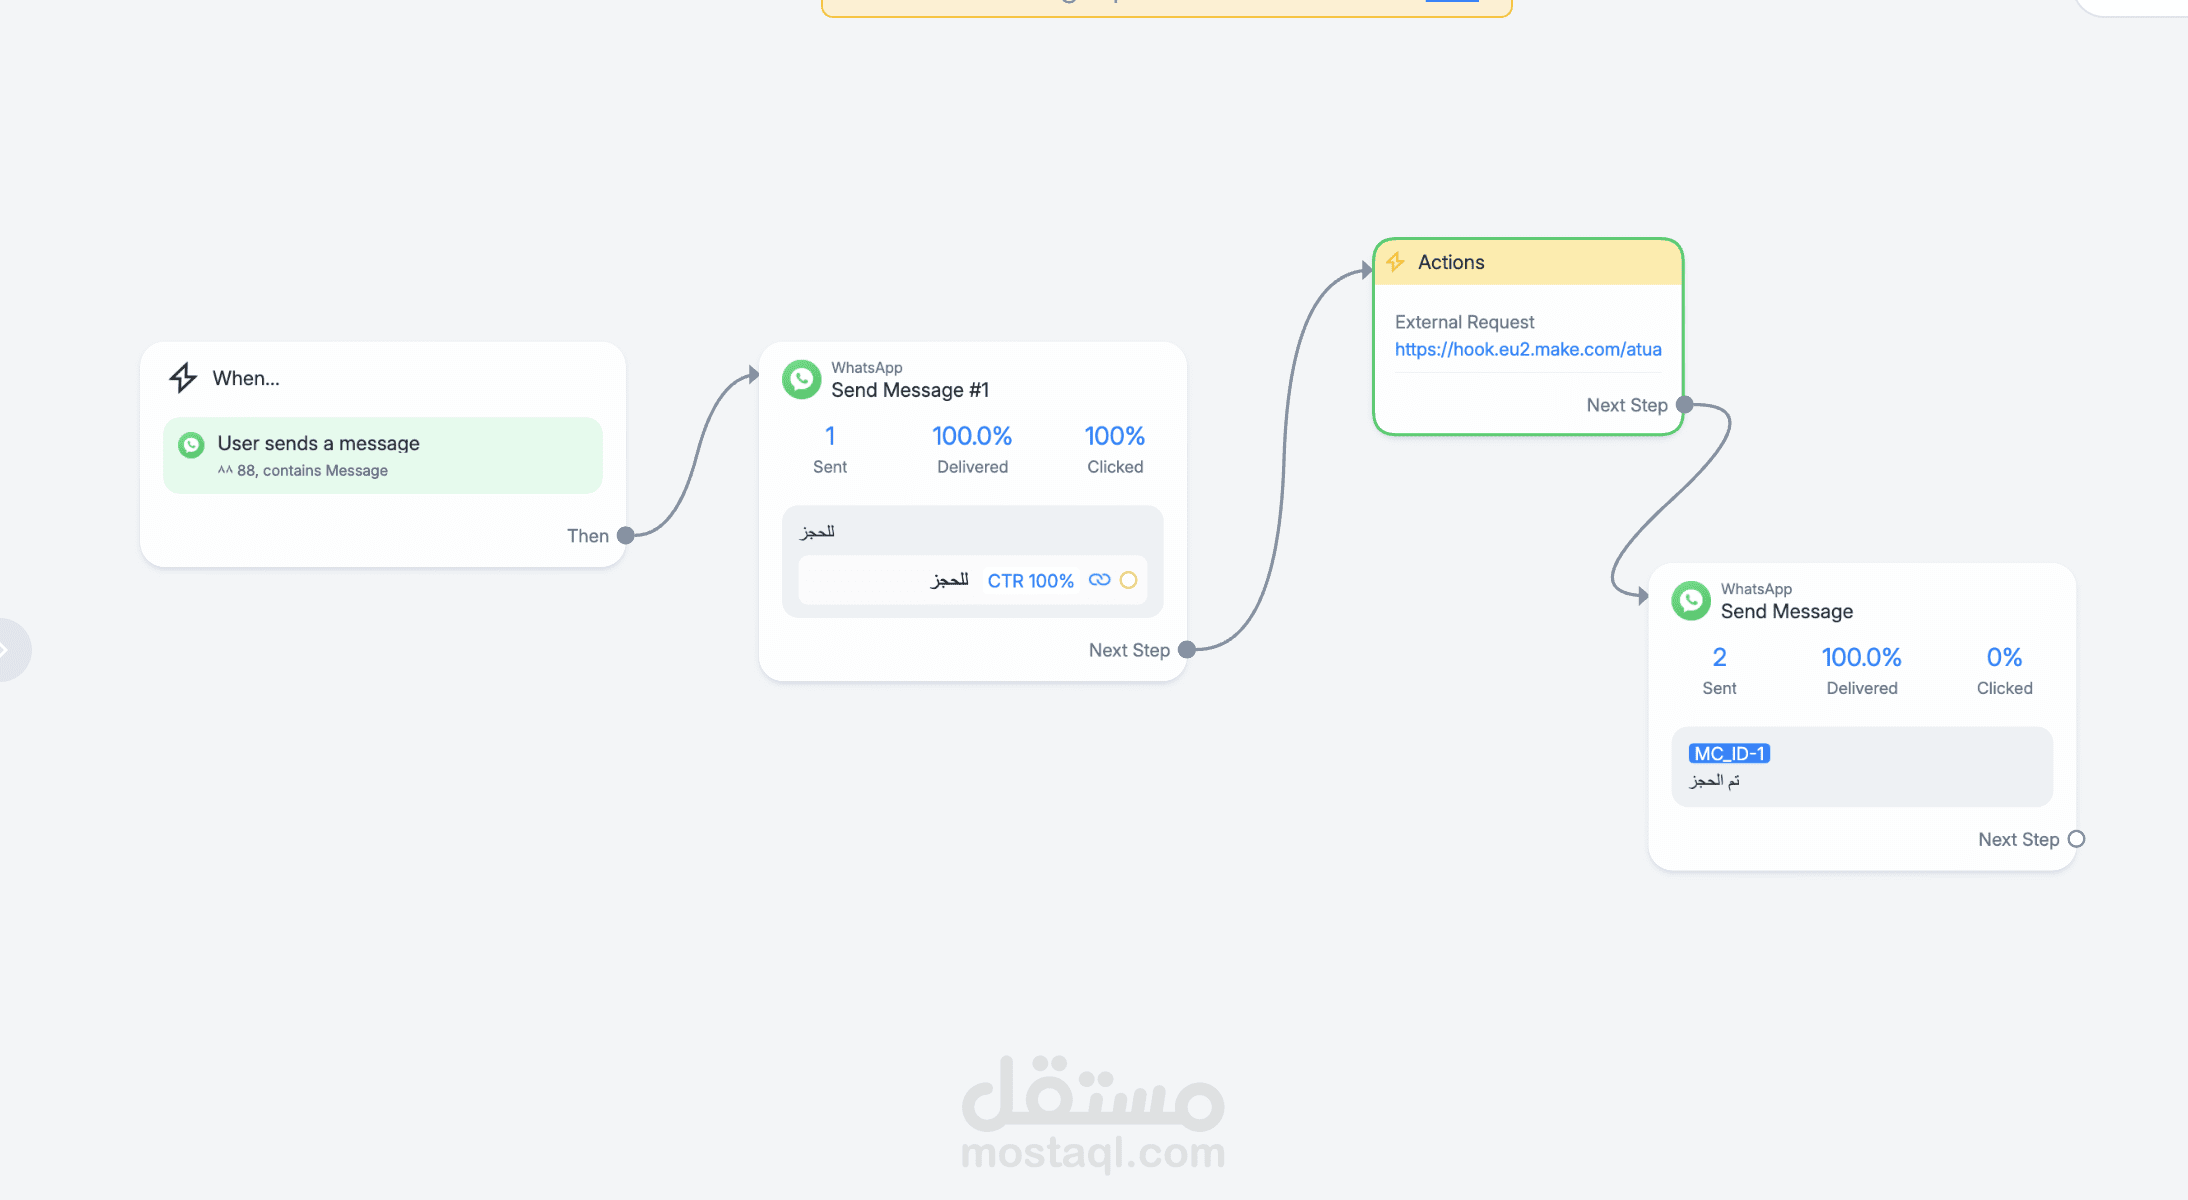Click WhatsApp icon on Send Message #1 node
This screenshot has height=1200, width=2188.
tap(801, 380)
